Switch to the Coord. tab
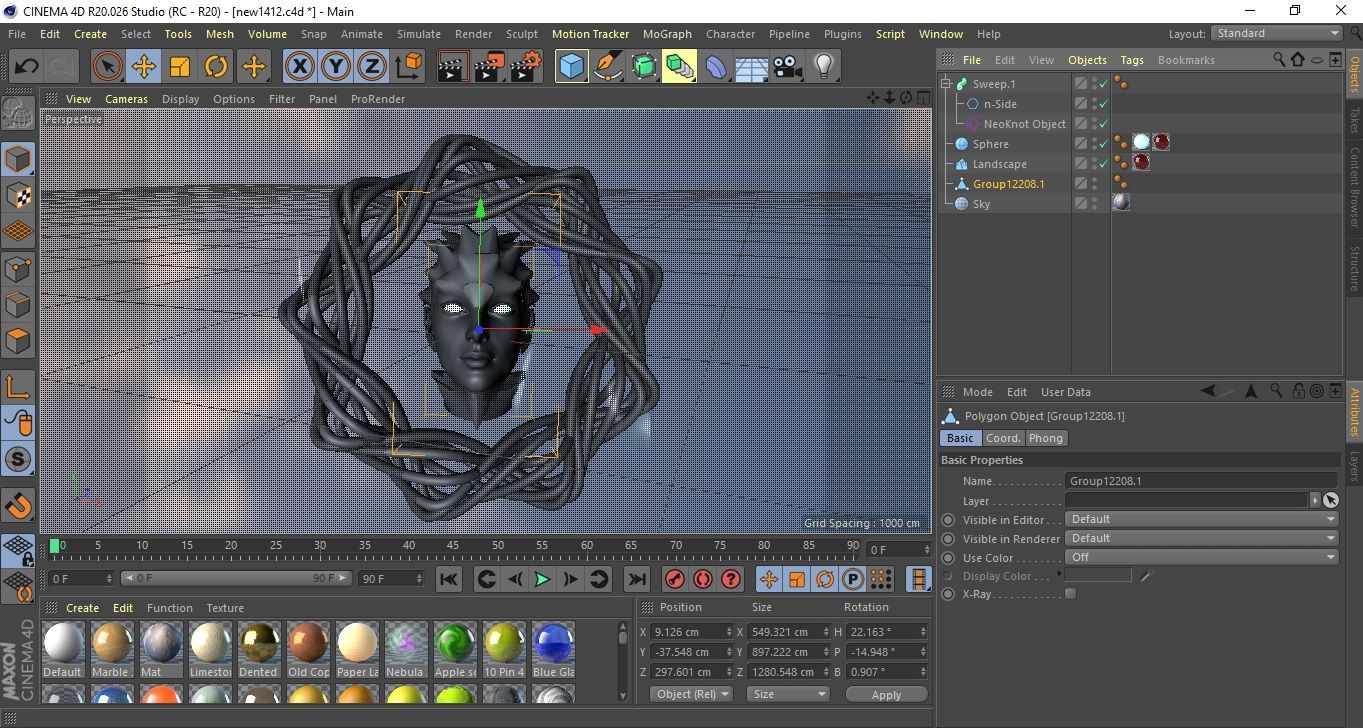 click(x=1003, y=438)
